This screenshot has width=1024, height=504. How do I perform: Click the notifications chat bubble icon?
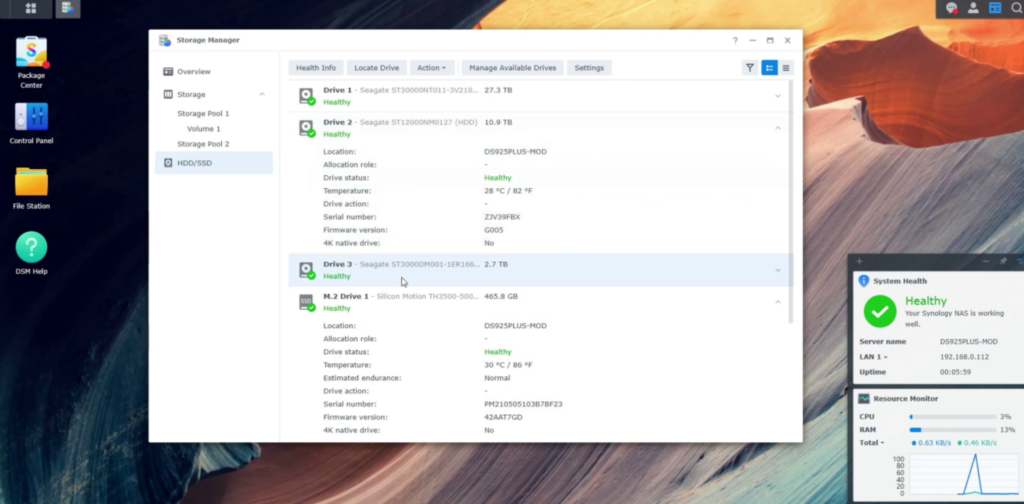pos(951,8)
